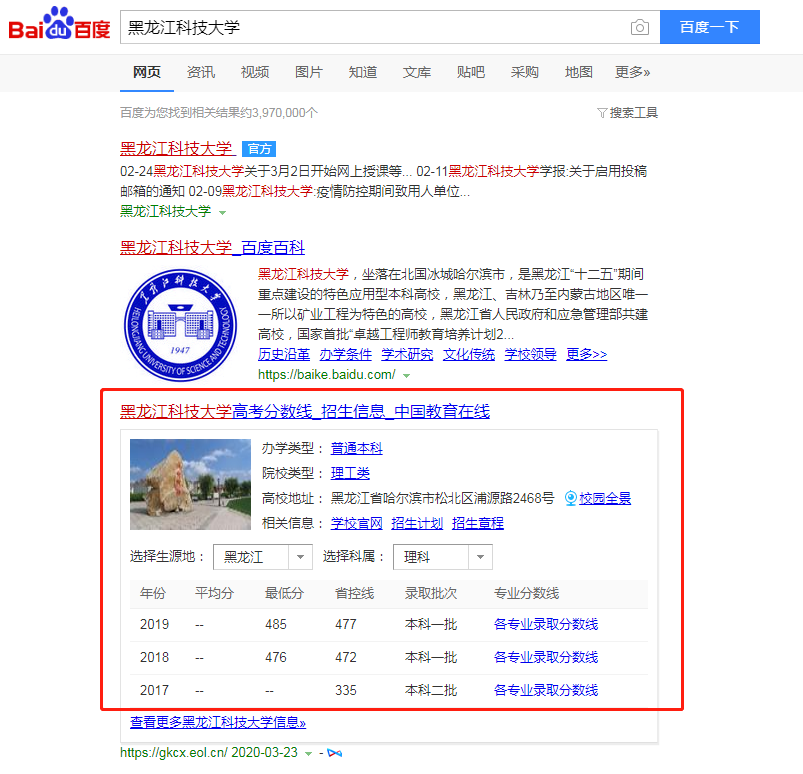This screenshot has height=774, width=803.
Task: Switch to the 网页 tab
Action: coord(146,72)
